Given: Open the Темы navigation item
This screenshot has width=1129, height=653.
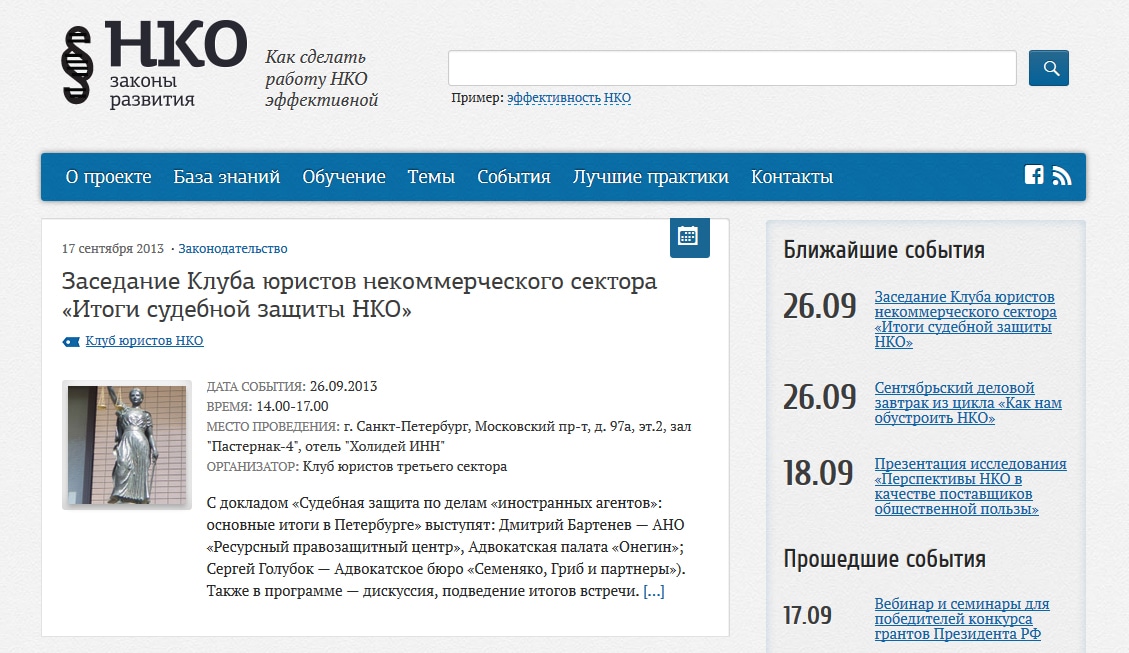Looking at the screenshot, I should point(431,177).
